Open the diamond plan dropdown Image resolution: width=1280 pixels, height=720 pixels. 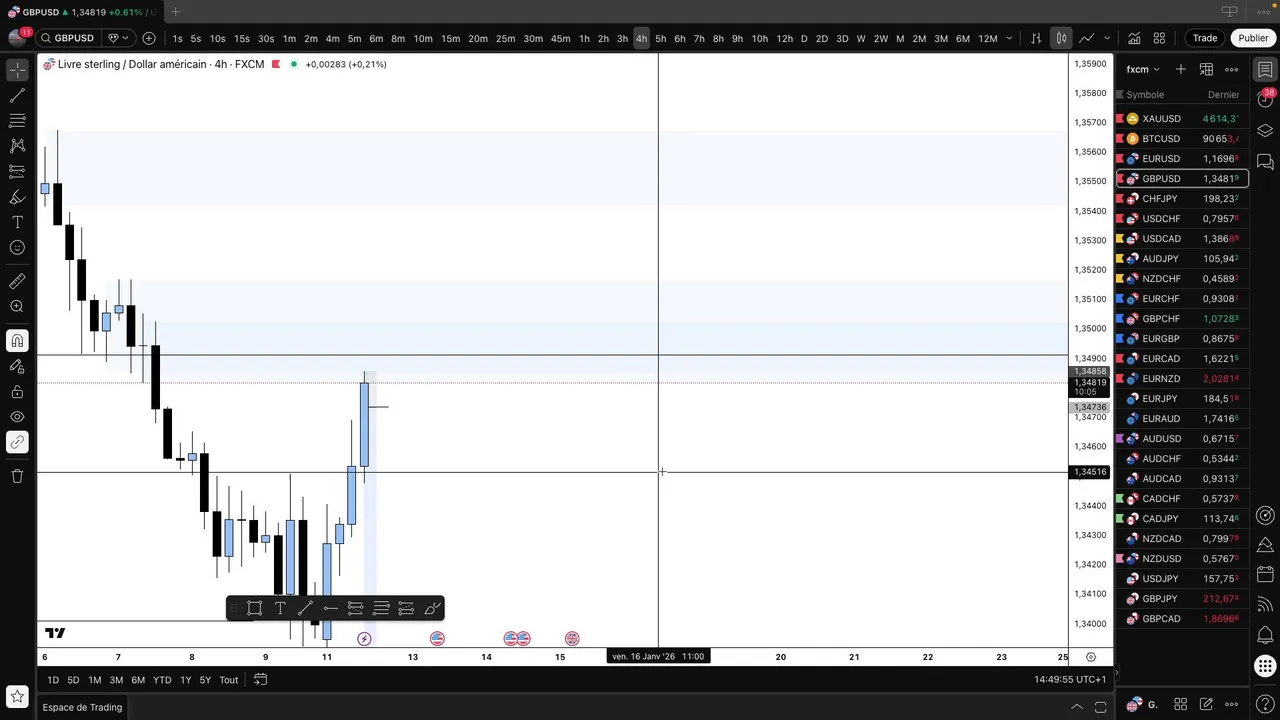click(x=119, y=38)
